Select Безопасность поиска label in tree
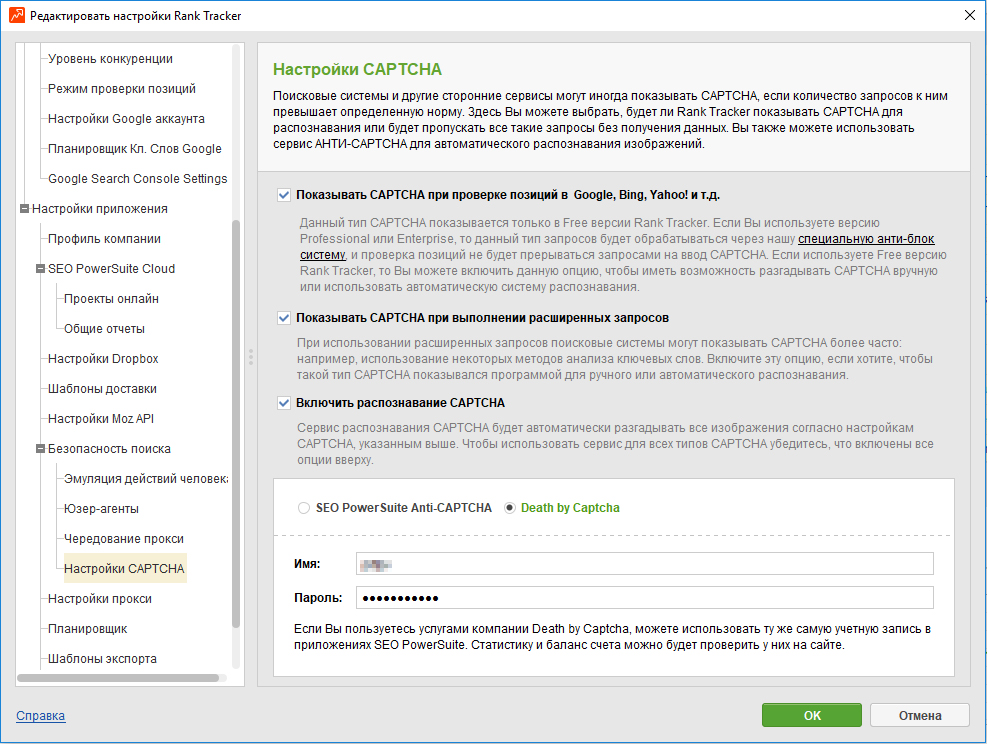 109,449
